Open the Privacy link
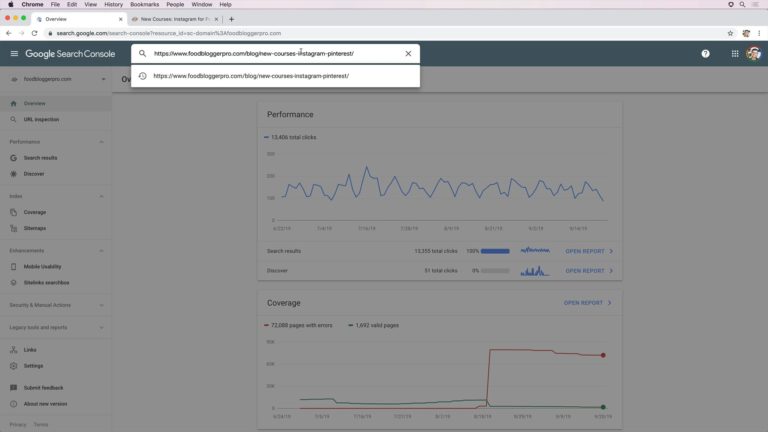The width and height of the screenshot is (768, 432). click(18, 425)
